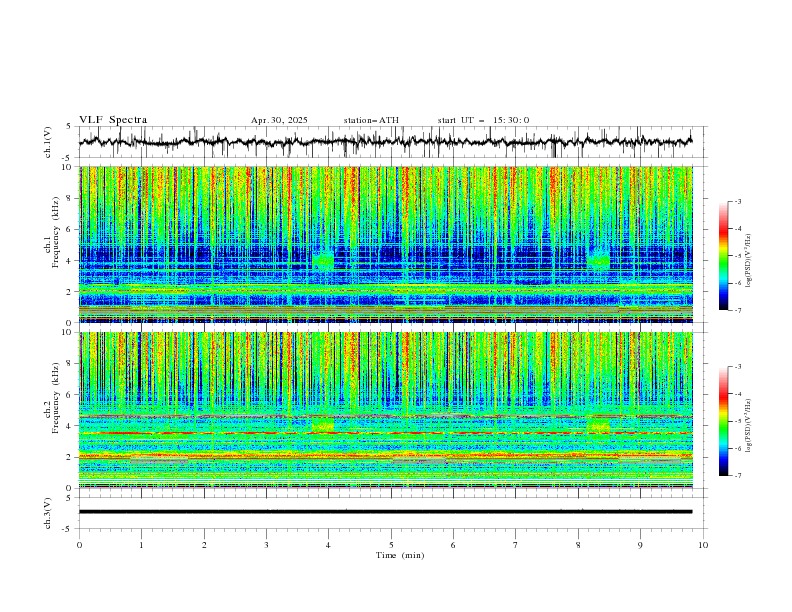Click time axis tick label '2'
Viewport: 792px width, 612px height.
(204, 545)
